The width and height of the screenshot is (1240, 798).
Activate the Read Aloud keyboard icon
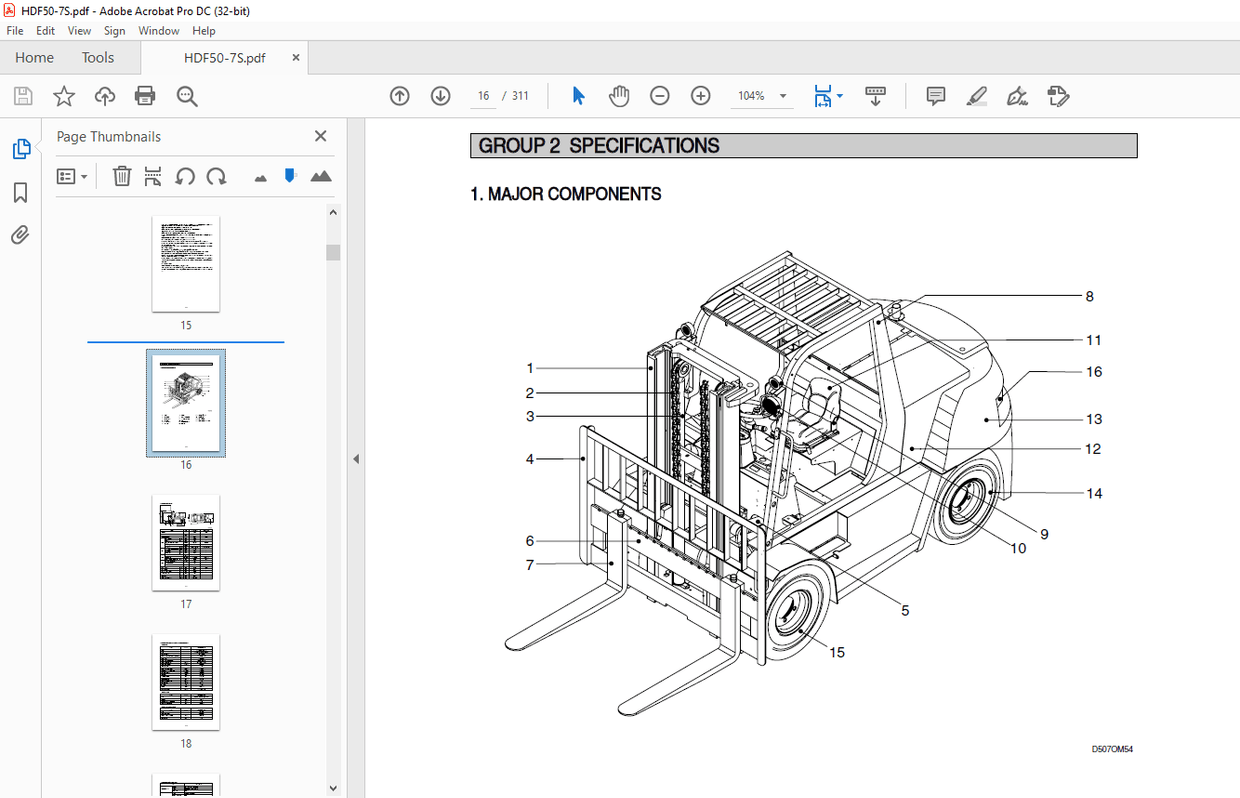(876, 96)
